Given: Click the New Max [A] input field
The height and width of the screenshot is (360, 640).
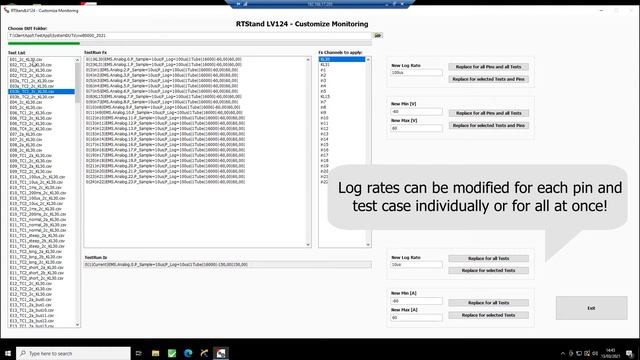Looking at the screenshot, I should (416, 317).
